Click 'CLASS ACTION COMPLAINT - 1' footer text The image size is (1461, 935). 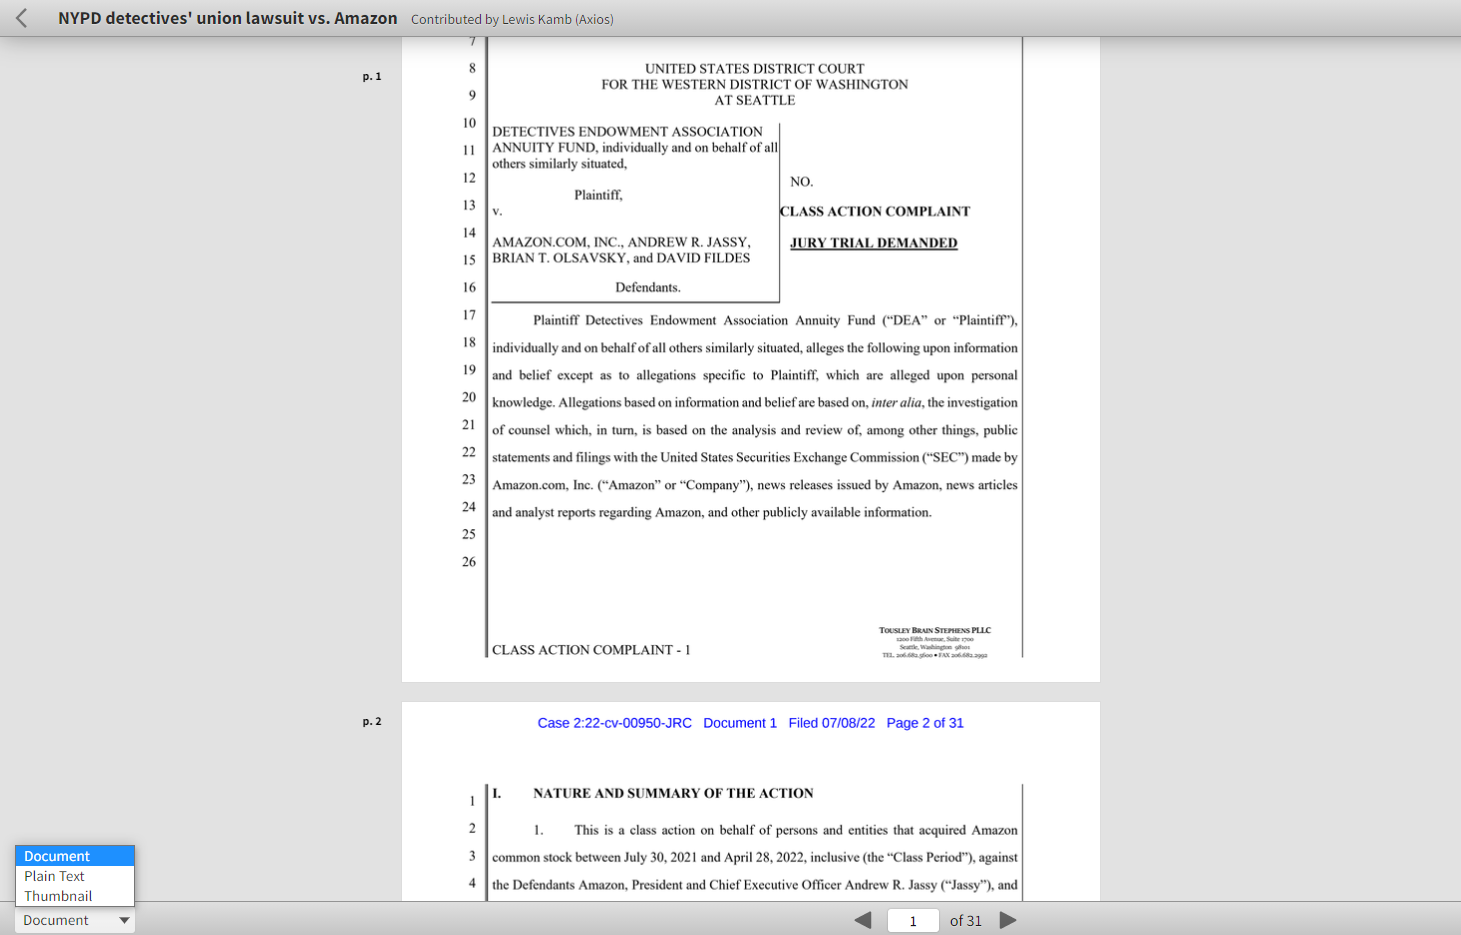(x=591, y=650)
